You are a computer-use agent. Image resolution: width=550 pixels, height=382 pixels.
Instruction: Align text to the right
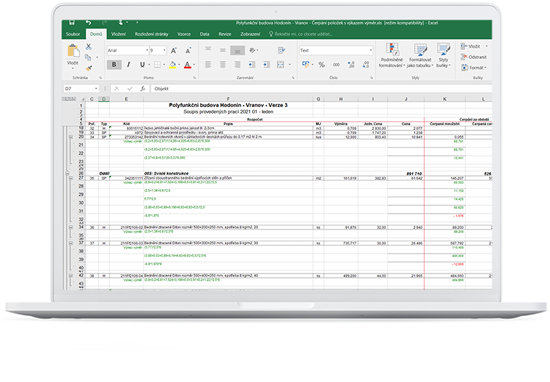click(x=237, y=65)
